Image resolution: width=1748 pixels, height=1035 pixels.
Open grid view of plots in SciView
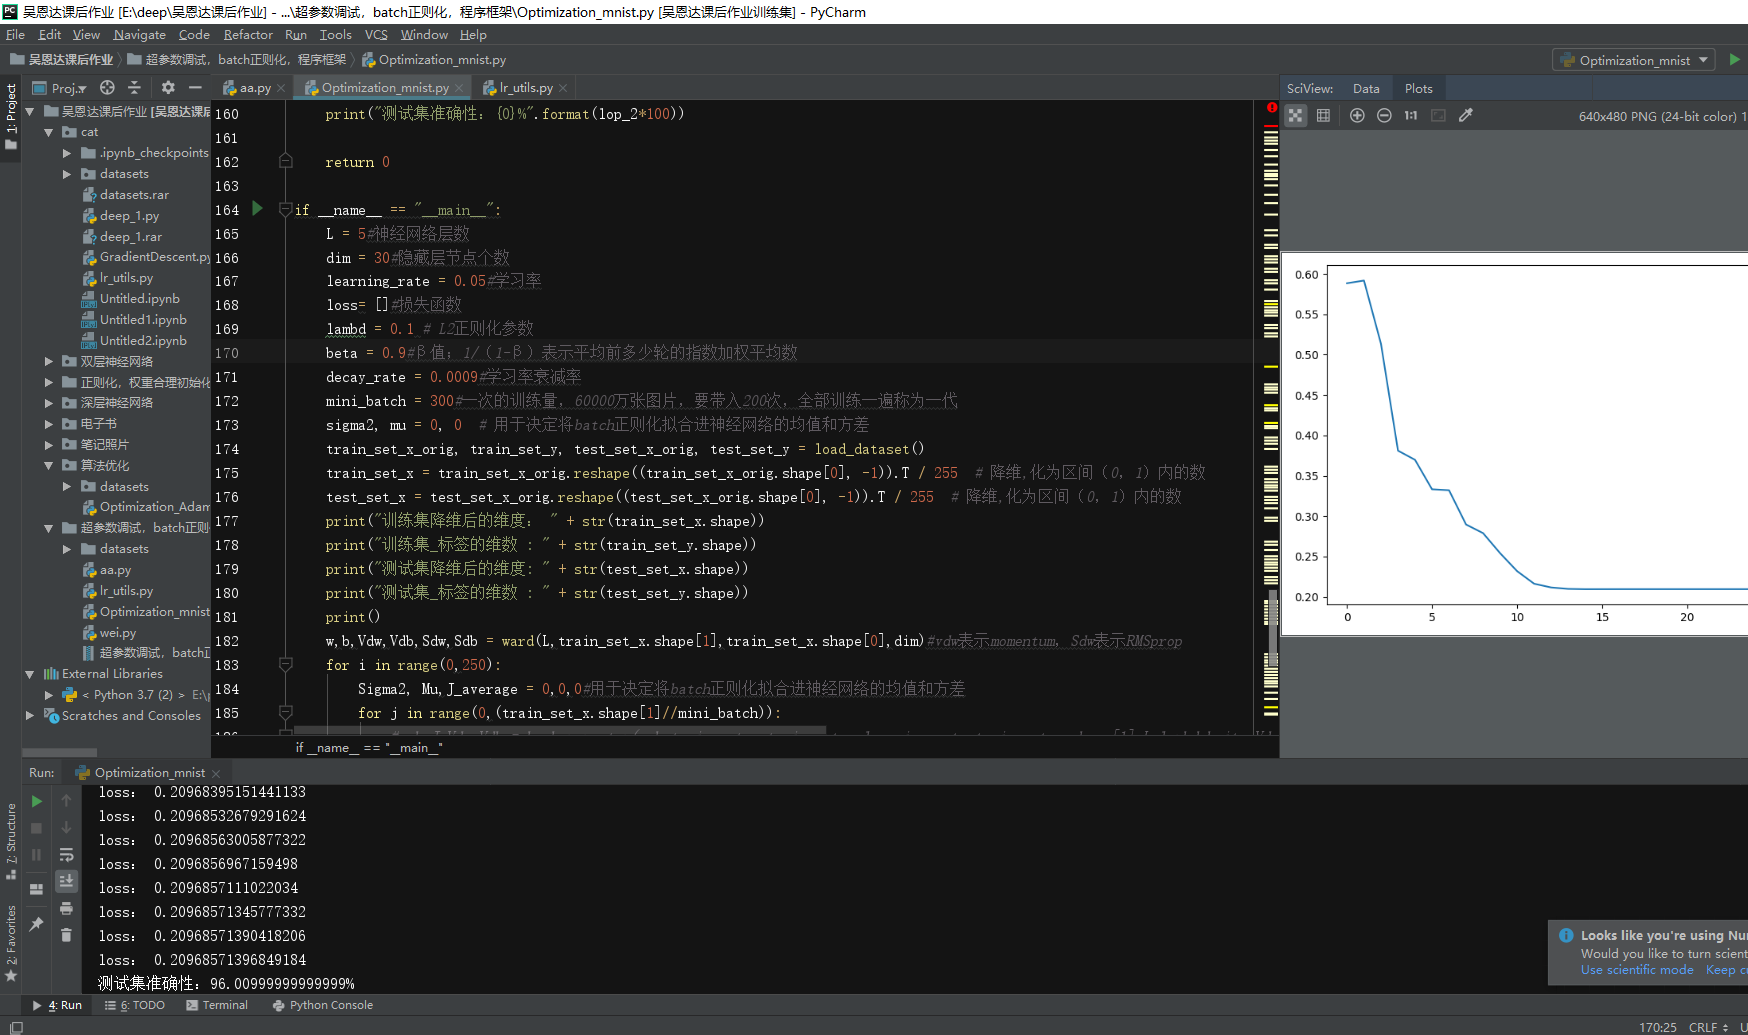pos(1323,115)
